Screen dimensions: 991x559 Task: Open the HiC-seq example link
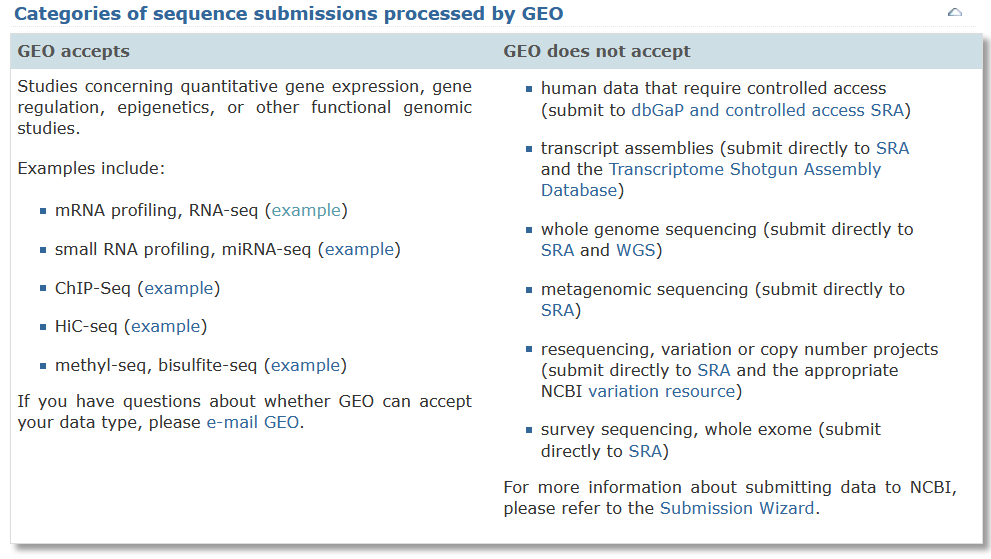coord(166,326)
